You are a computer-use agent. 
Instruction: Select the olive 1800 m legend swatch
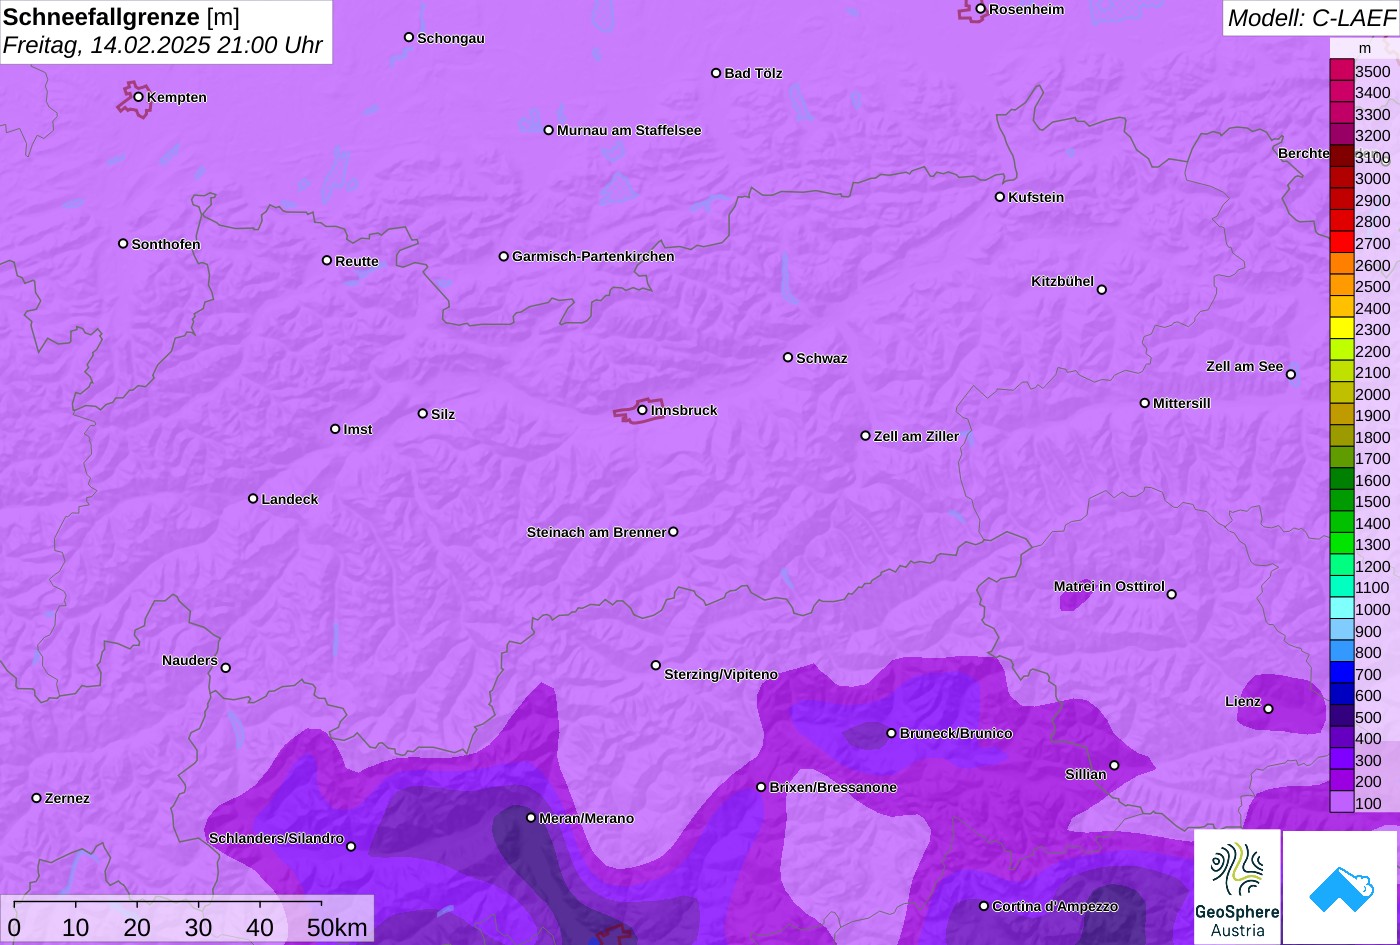(1341, 436)
